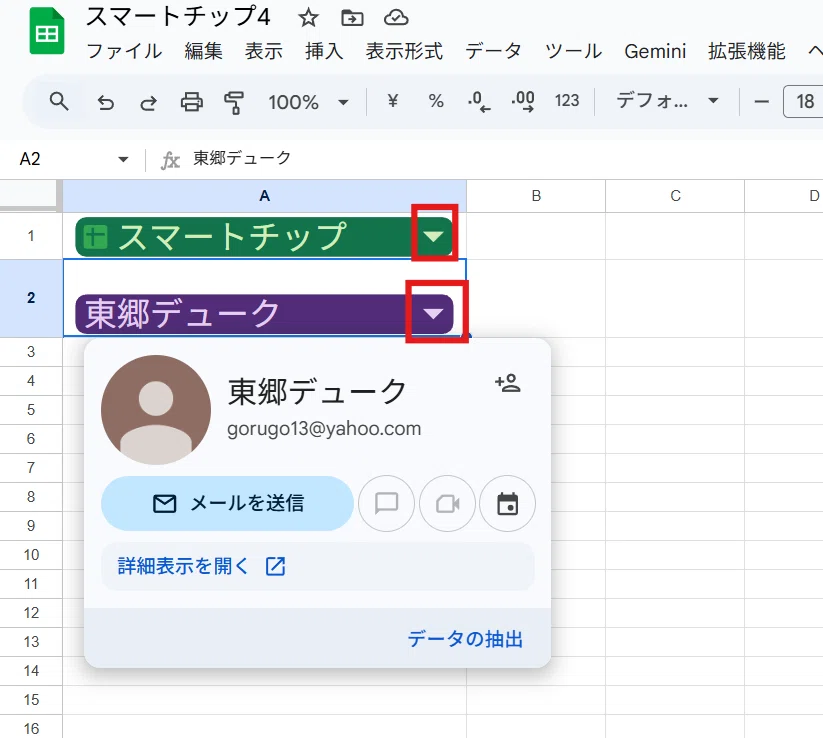The image size is (823, 738).
Task: Click the contact avatar picture
Action: 156,410
